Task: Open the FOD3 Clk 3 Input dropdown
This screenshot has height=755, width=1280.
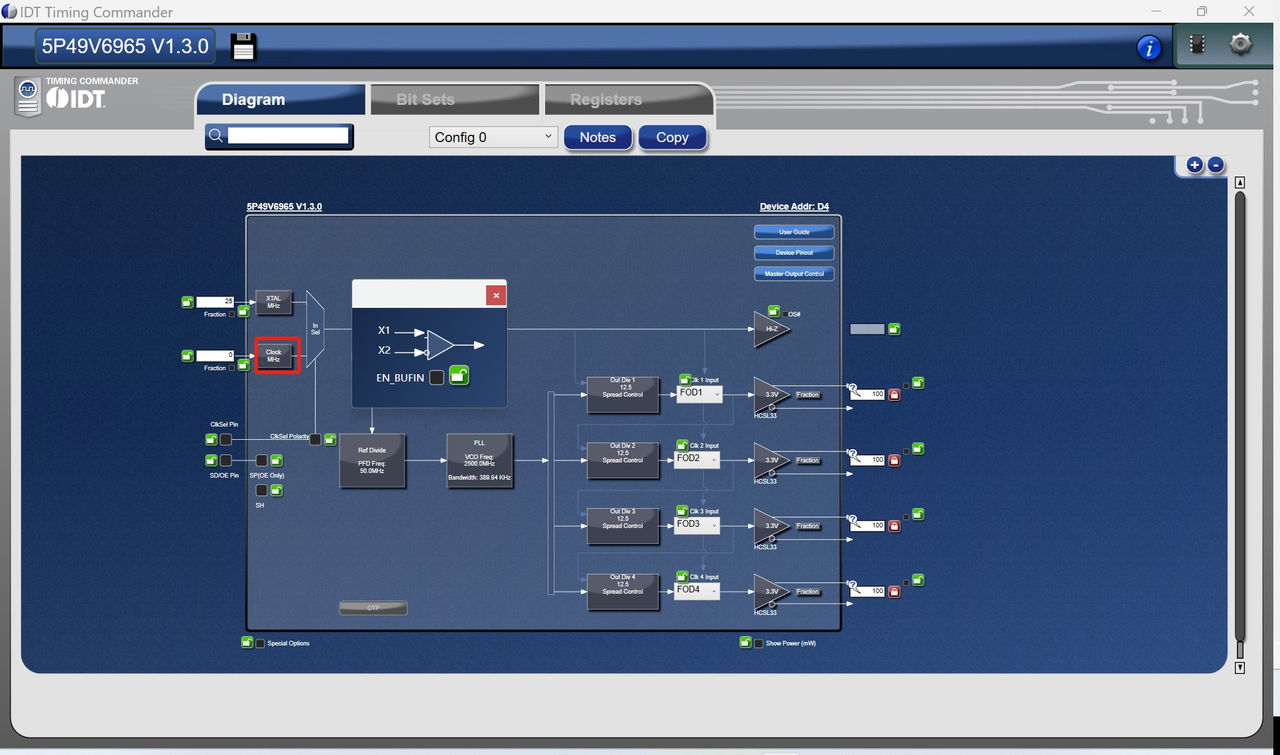Action: (x=697, y=525)
